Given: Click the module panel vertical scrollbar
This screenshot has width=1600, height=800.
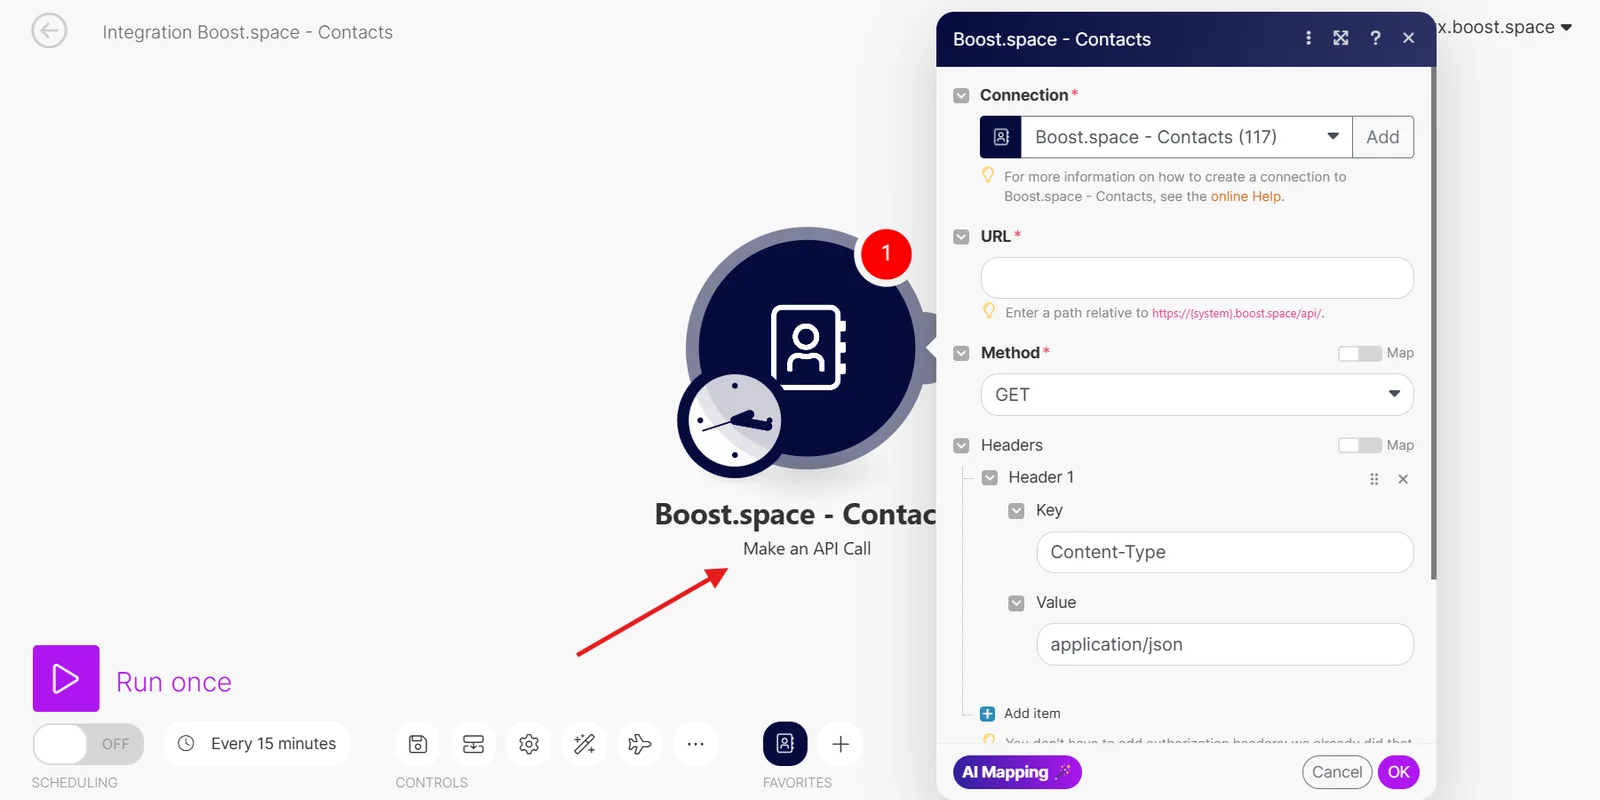Looking at the screenshot, I should [x=1434, y=325].
